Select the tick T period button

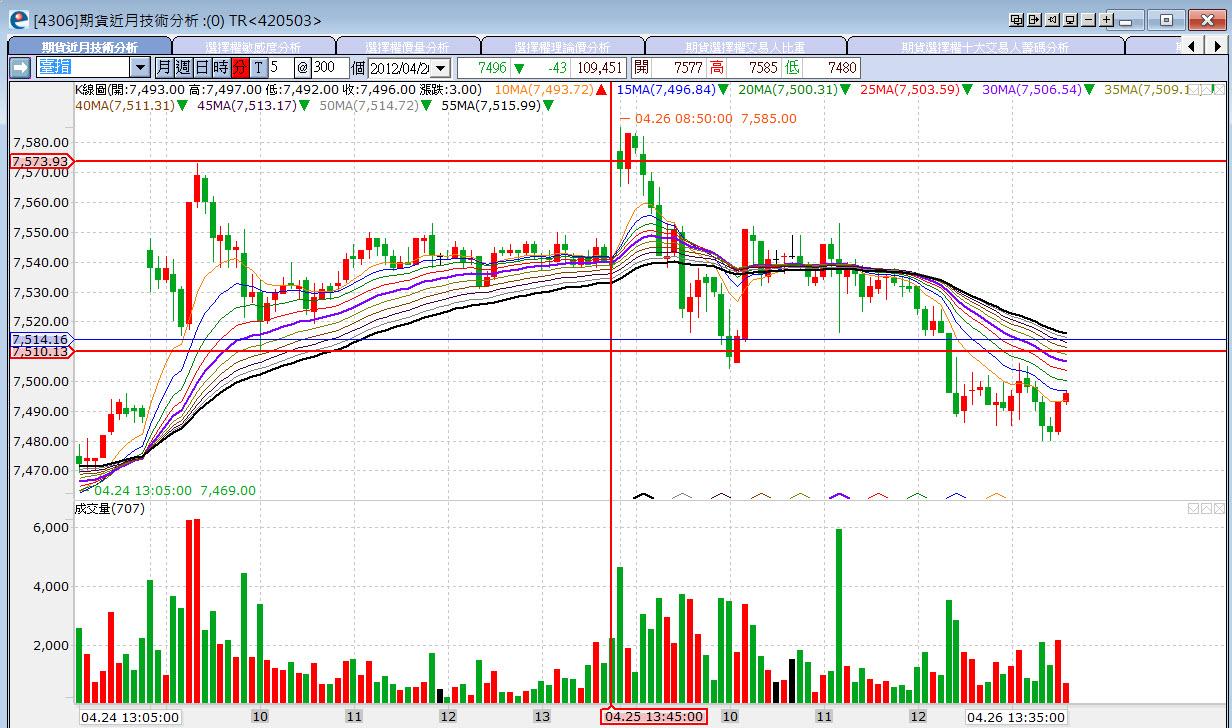(259, 67)
